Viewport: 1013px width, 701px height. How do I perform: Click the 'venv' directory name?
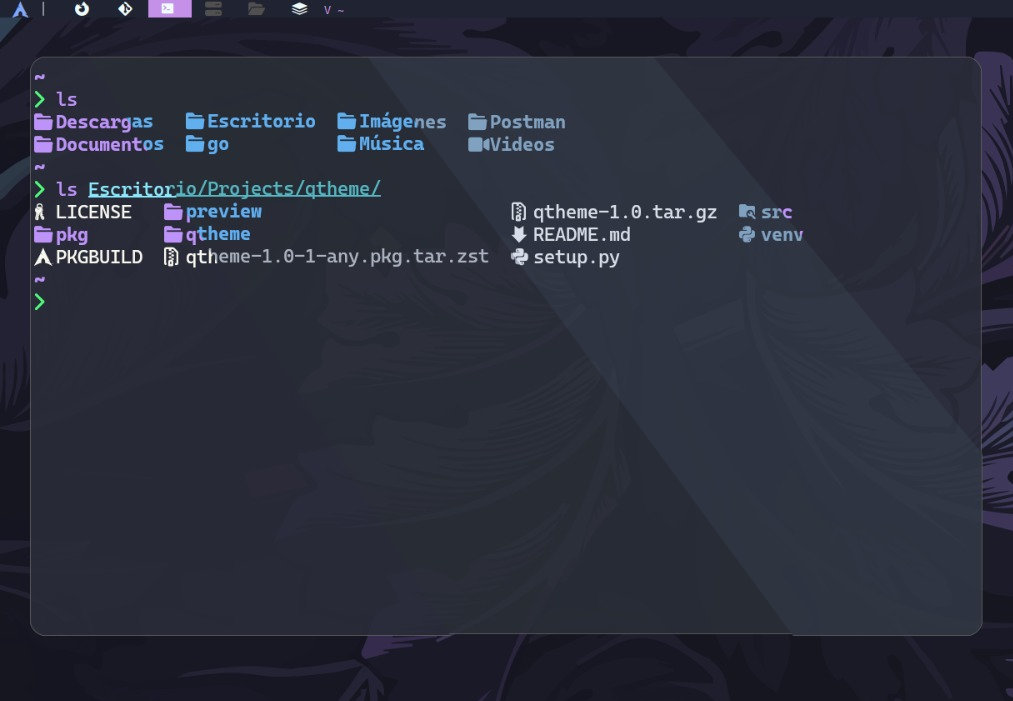782,235
